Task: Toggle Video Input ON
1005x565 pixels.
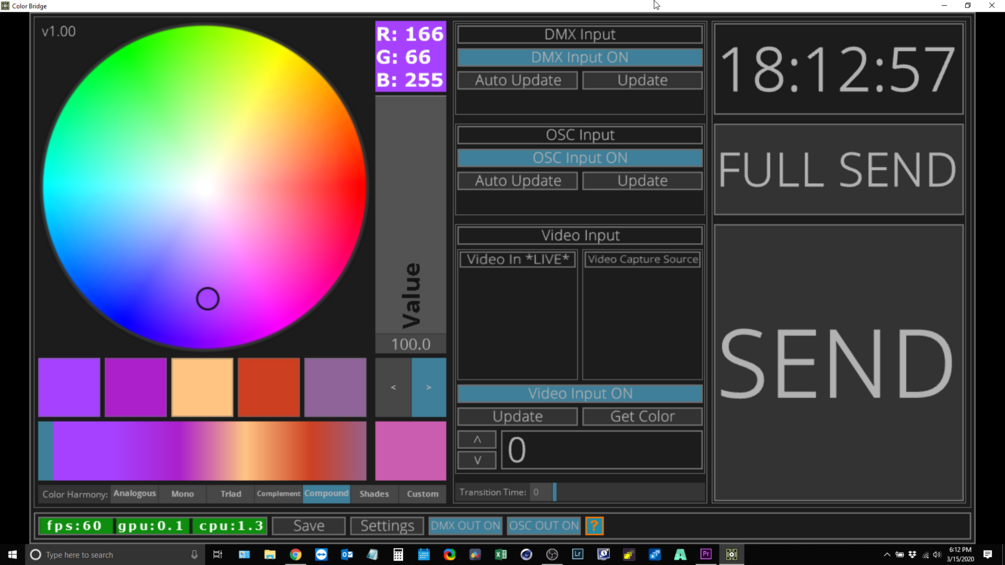Action: [580, 393]
